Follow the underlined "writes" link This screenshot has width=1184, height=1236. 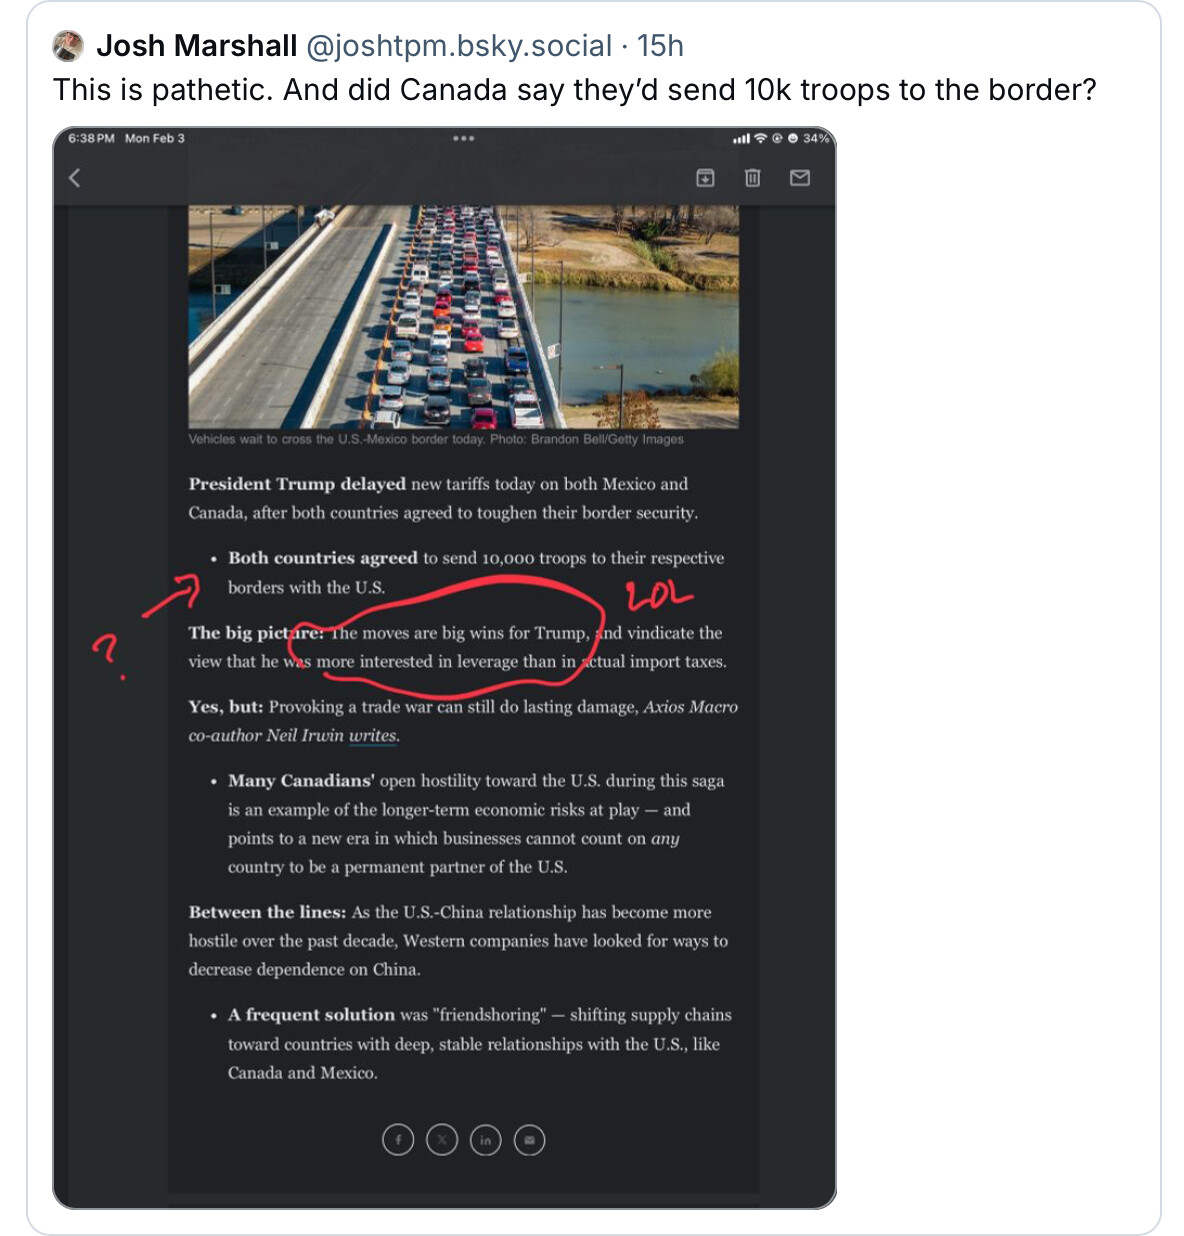(x=373, y=736)
